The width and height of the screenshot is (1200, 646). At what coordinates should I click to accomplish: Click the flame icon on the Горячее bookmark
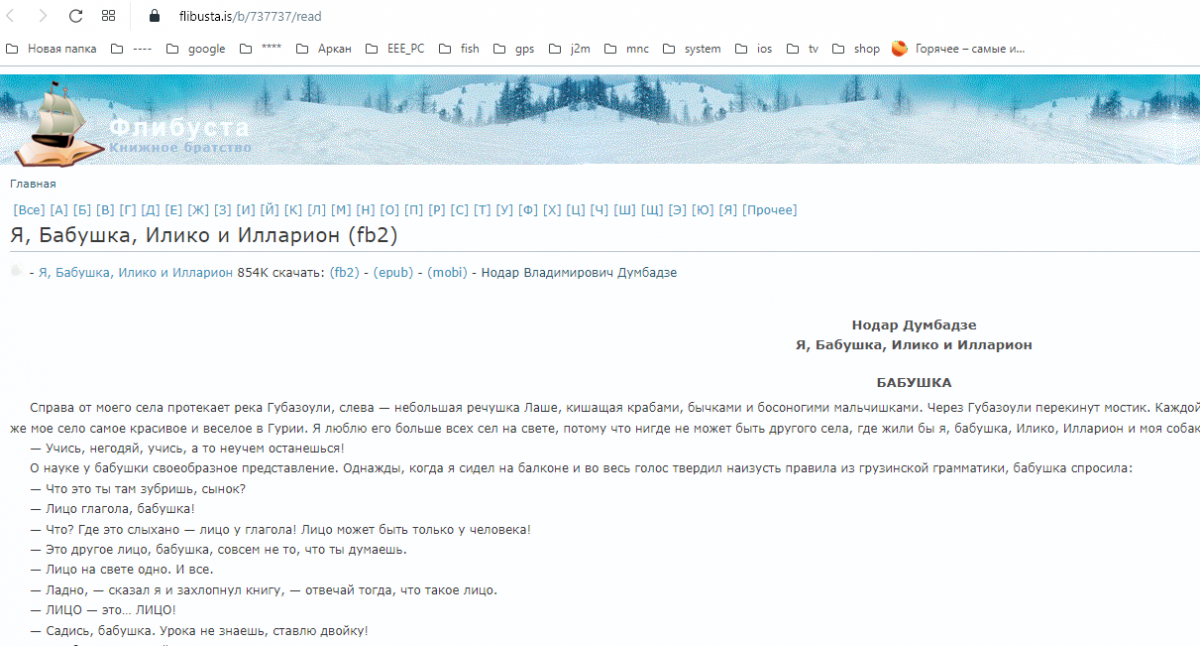tap(900, 48)
